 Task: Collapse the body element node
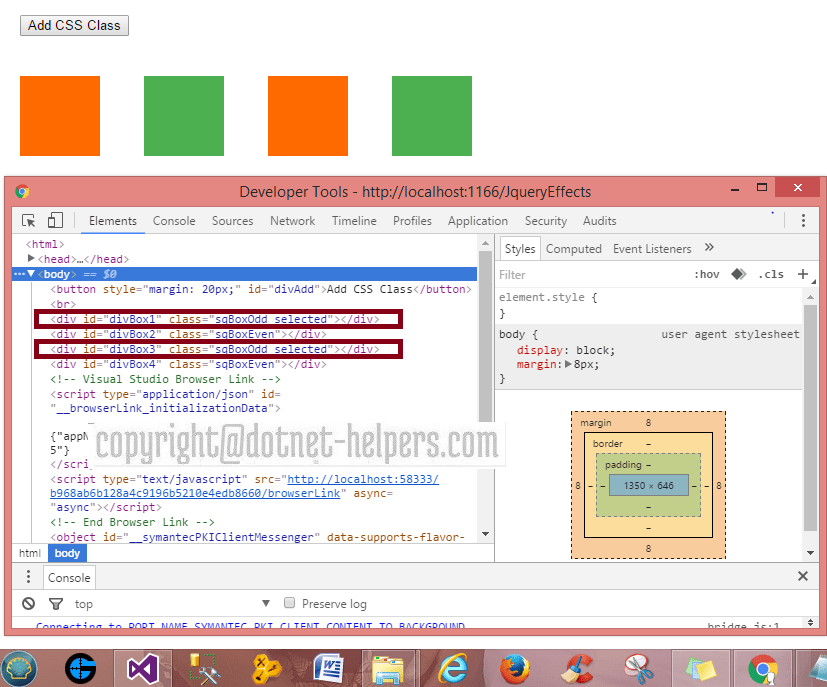(x=31, y=274)
